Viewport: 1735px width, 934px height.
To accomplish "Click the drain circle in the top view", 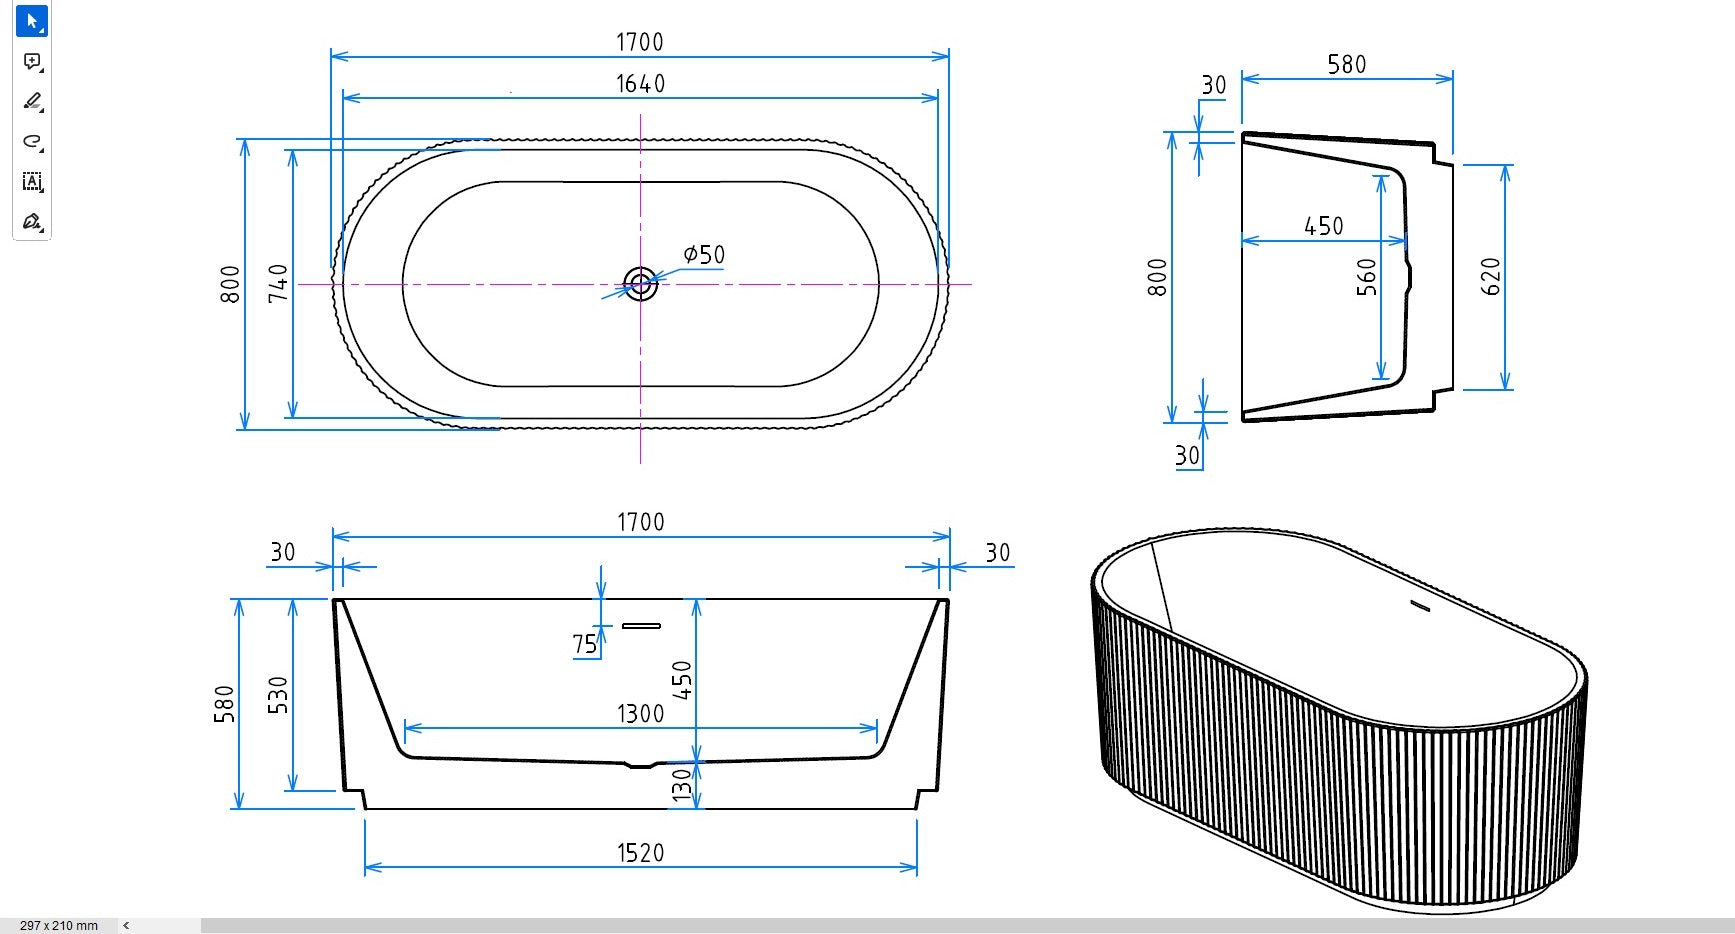I will coord(640,284).
